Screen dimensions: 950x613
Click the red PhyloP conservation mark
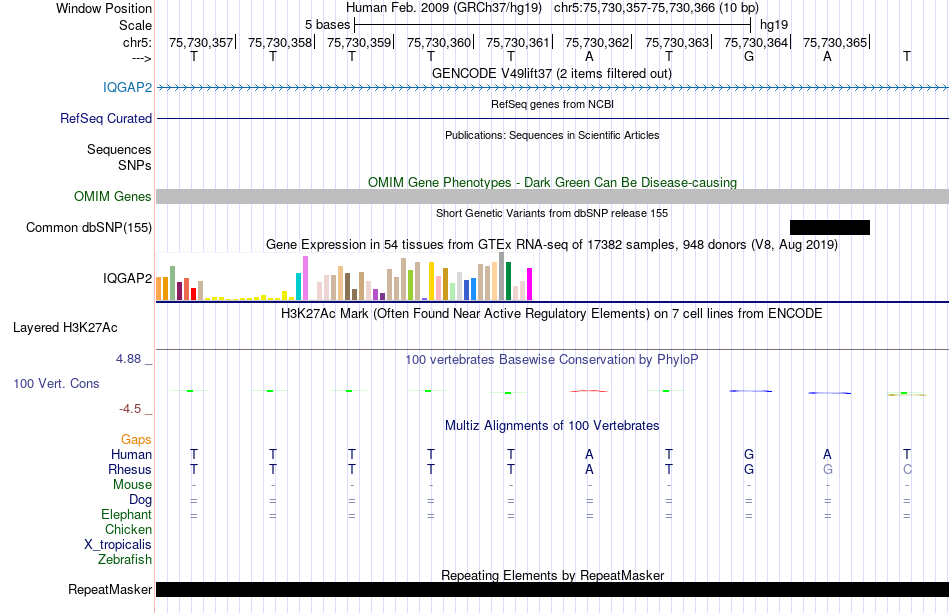[x=589, y=391]
